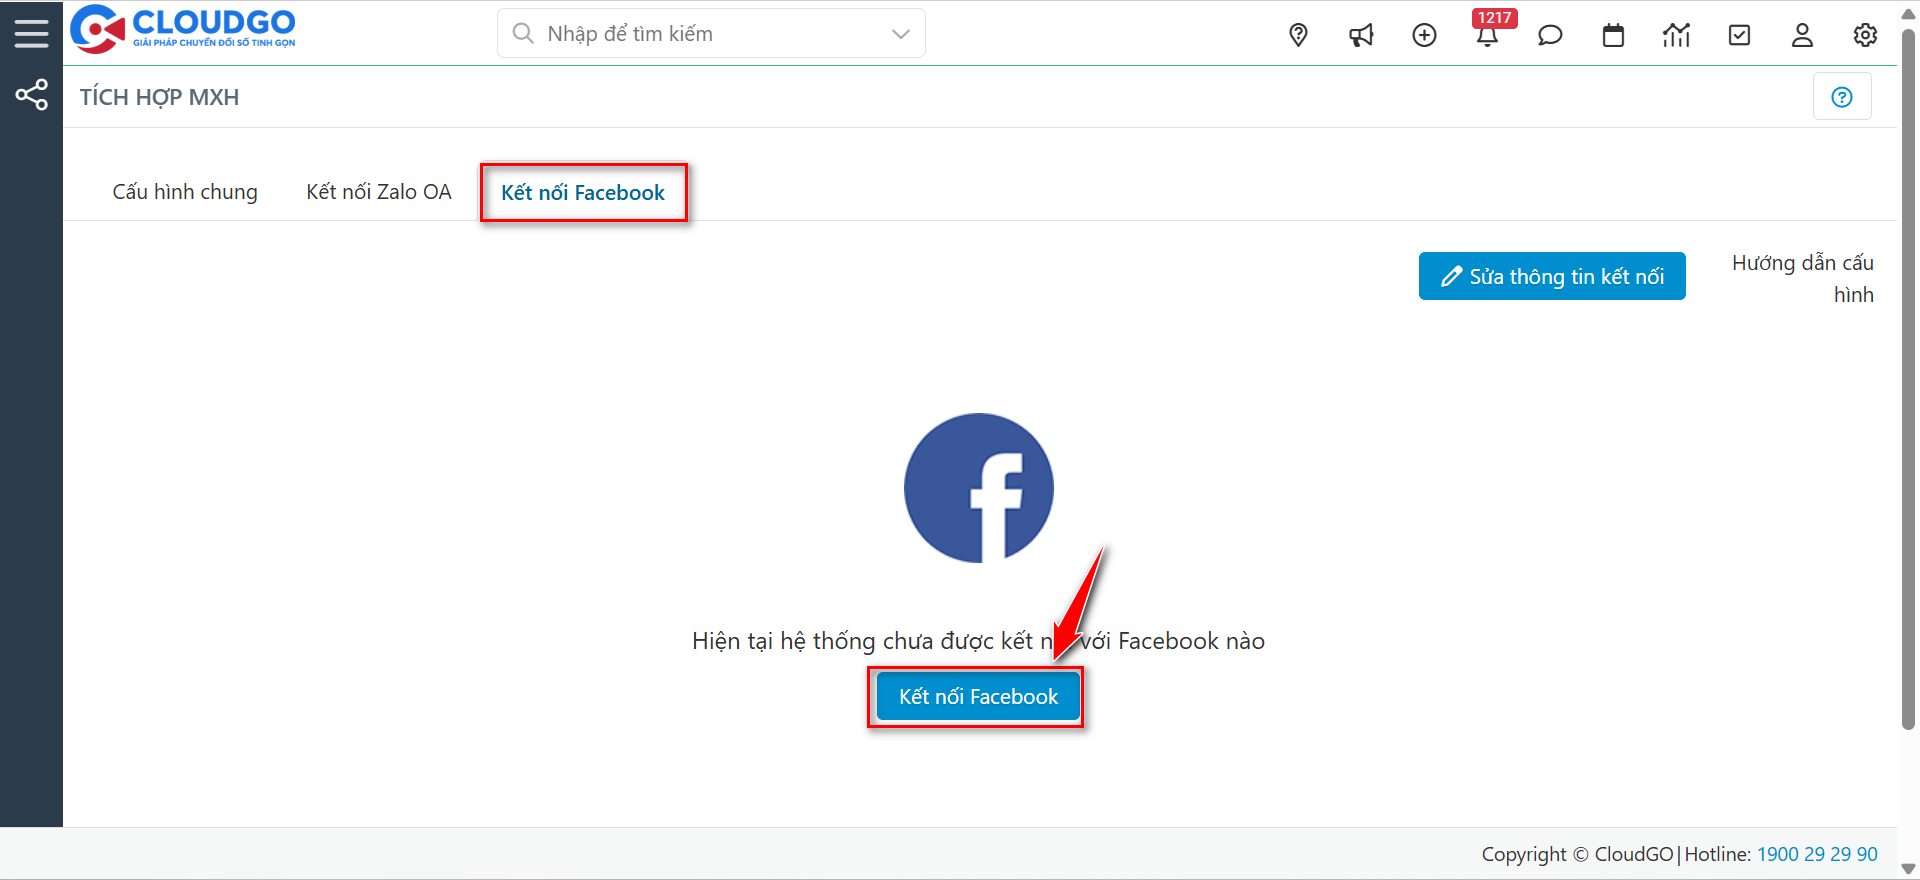Click the page vertical scrollbar
1920x880 pixels.
(1908, 380)
